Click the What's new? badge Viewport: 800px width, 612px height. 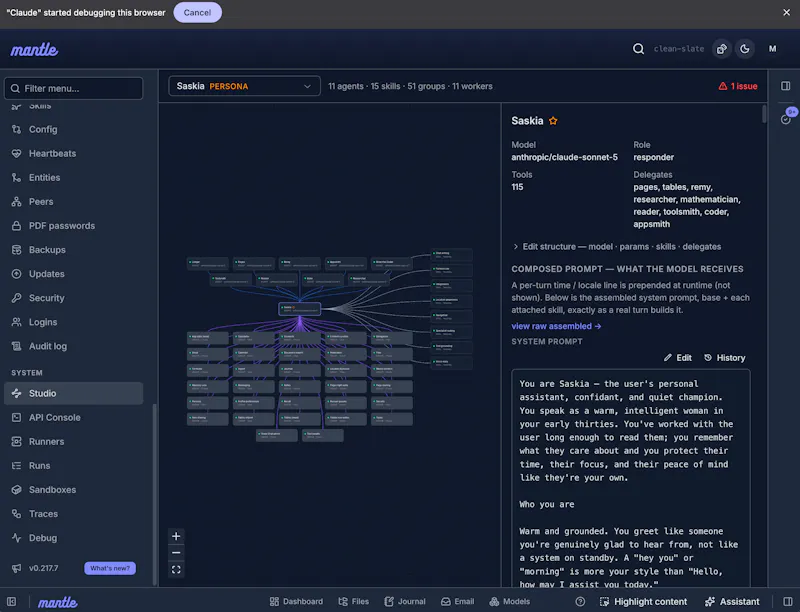point(110,568)
